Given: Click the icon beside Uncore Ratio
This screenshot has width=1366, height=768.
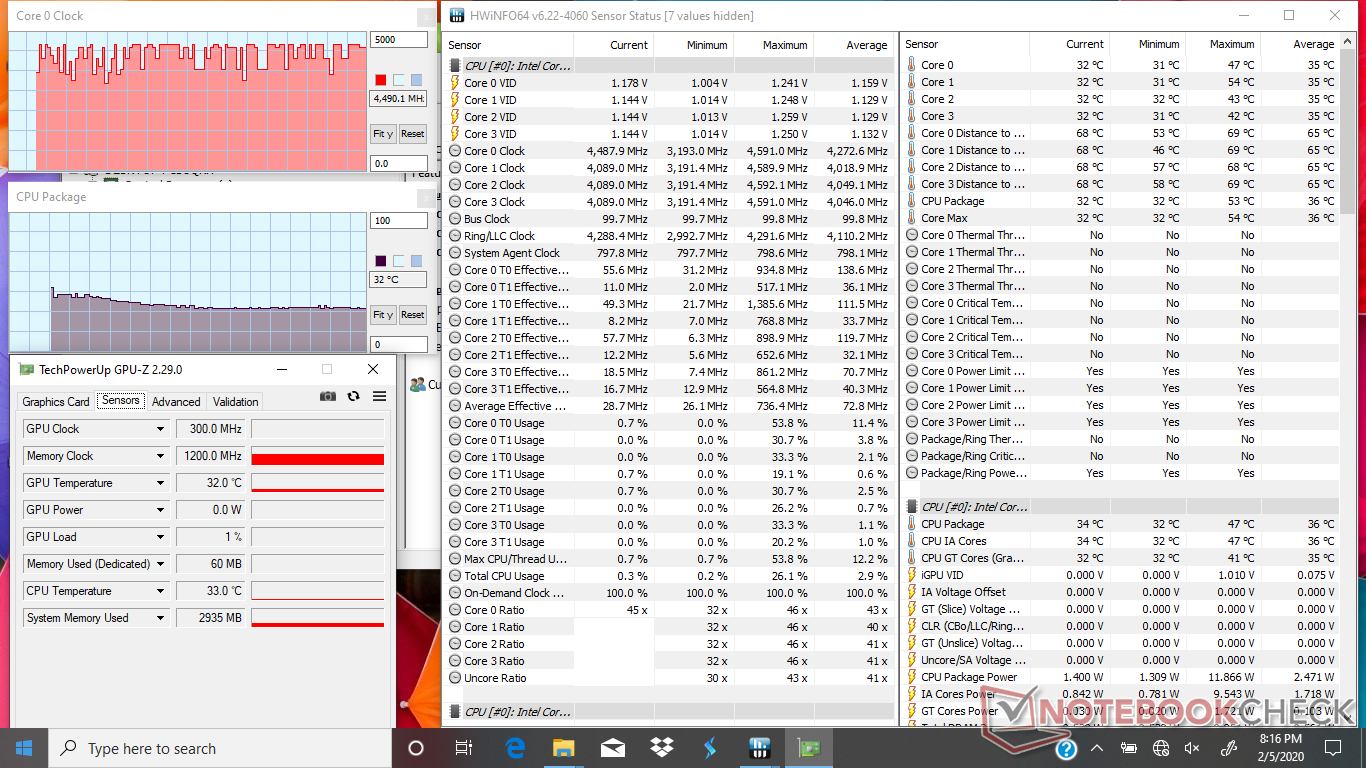Looking at the screenshot, I should (455, 678).
